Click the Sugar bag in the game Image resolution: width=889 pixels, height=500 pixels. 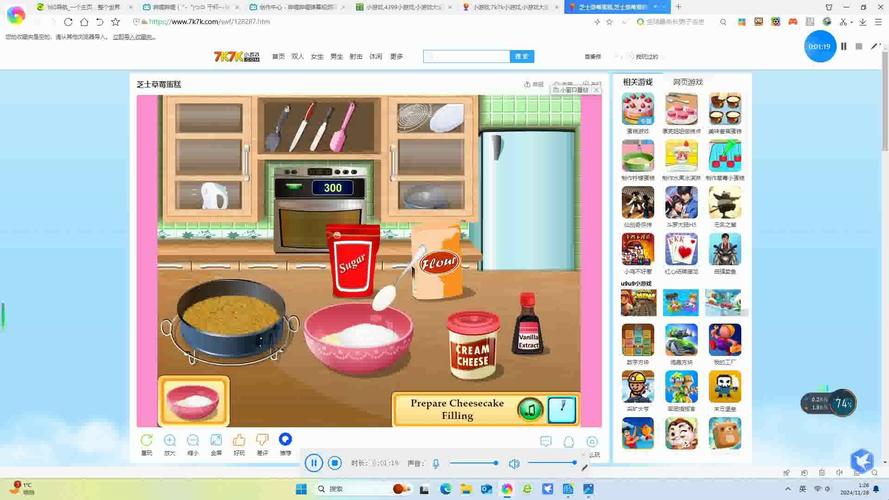click(352, 262)
